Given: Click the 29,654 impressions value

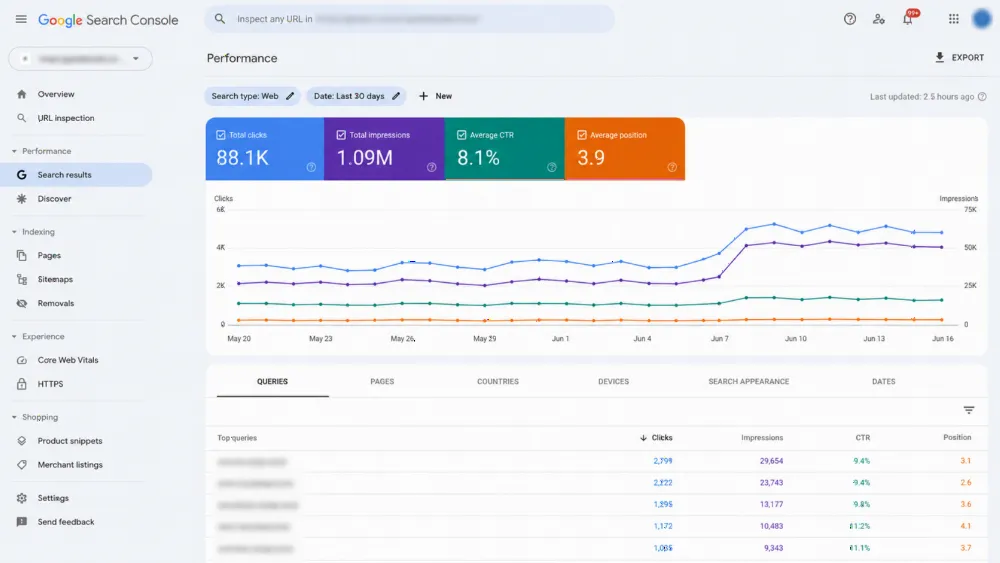Looking at the screenshot, I should 771,461.
